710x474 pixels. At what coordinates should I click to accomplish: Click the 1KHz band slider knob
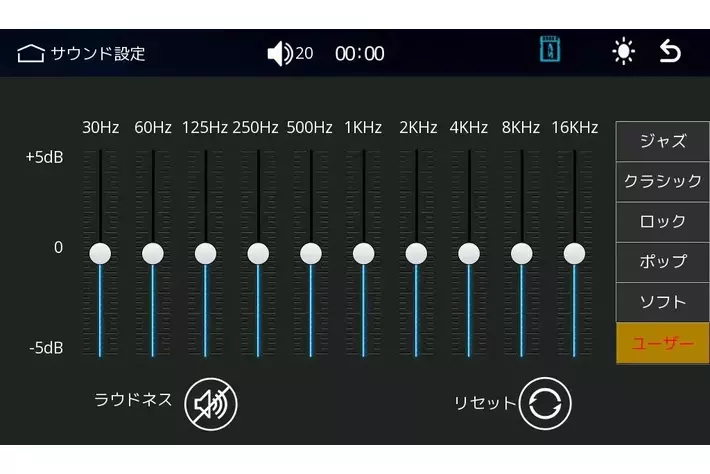(x=363, y=253)
